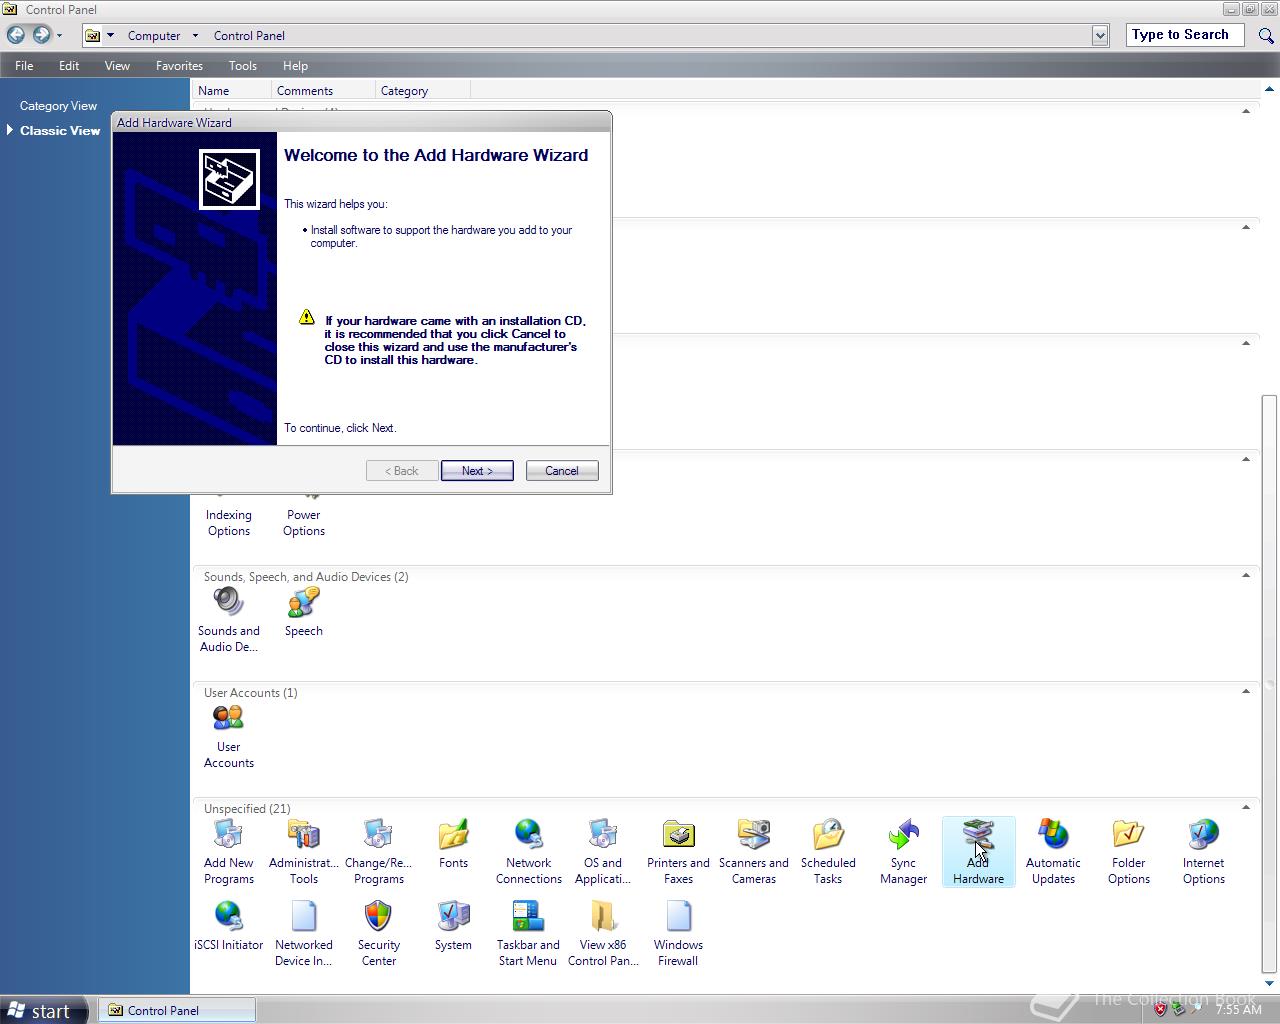Collapse the Unspecified group
The width and height of the screenshot is (1280, 1024).
(x=1246, y=807)
